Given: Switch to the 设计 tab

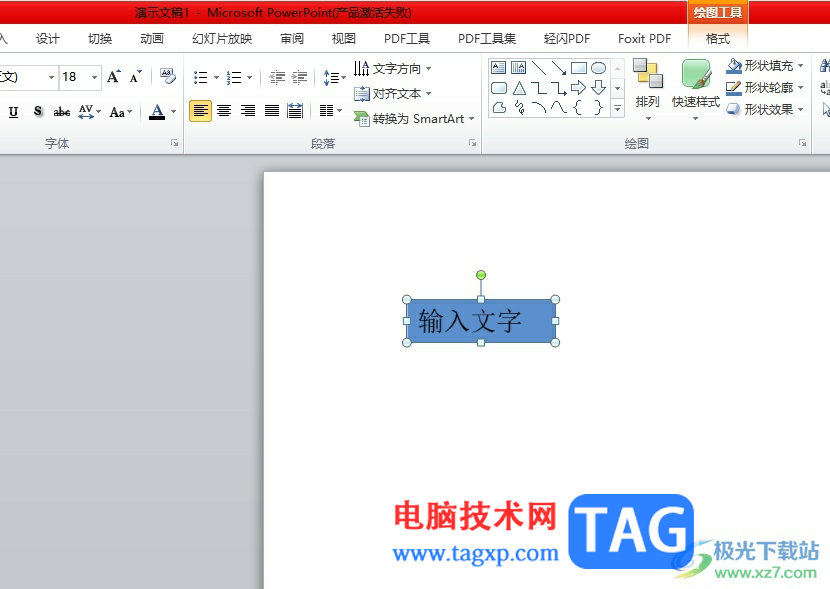Looking at the screenshot, I should pos(48,39).
